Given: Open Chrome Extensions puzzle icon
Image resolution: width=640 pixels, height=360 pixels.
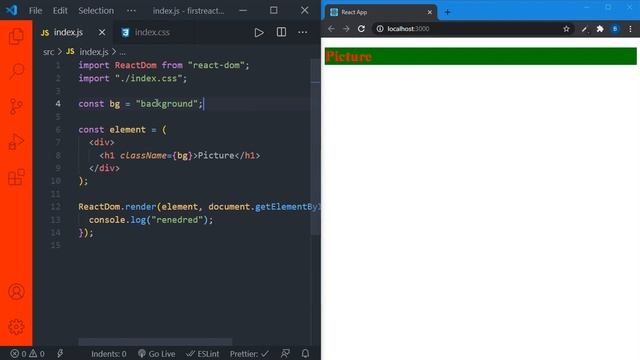Looking at the screenshot, I should [x=600, y=29].
